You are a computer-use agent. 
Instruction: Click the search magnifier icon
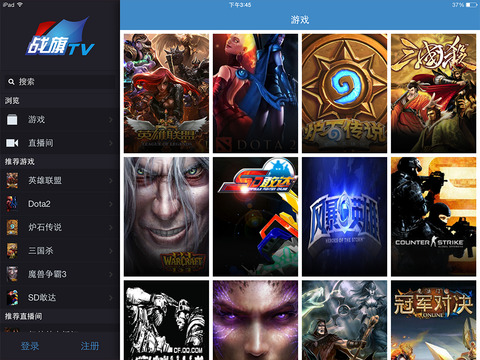pos(11,82)
